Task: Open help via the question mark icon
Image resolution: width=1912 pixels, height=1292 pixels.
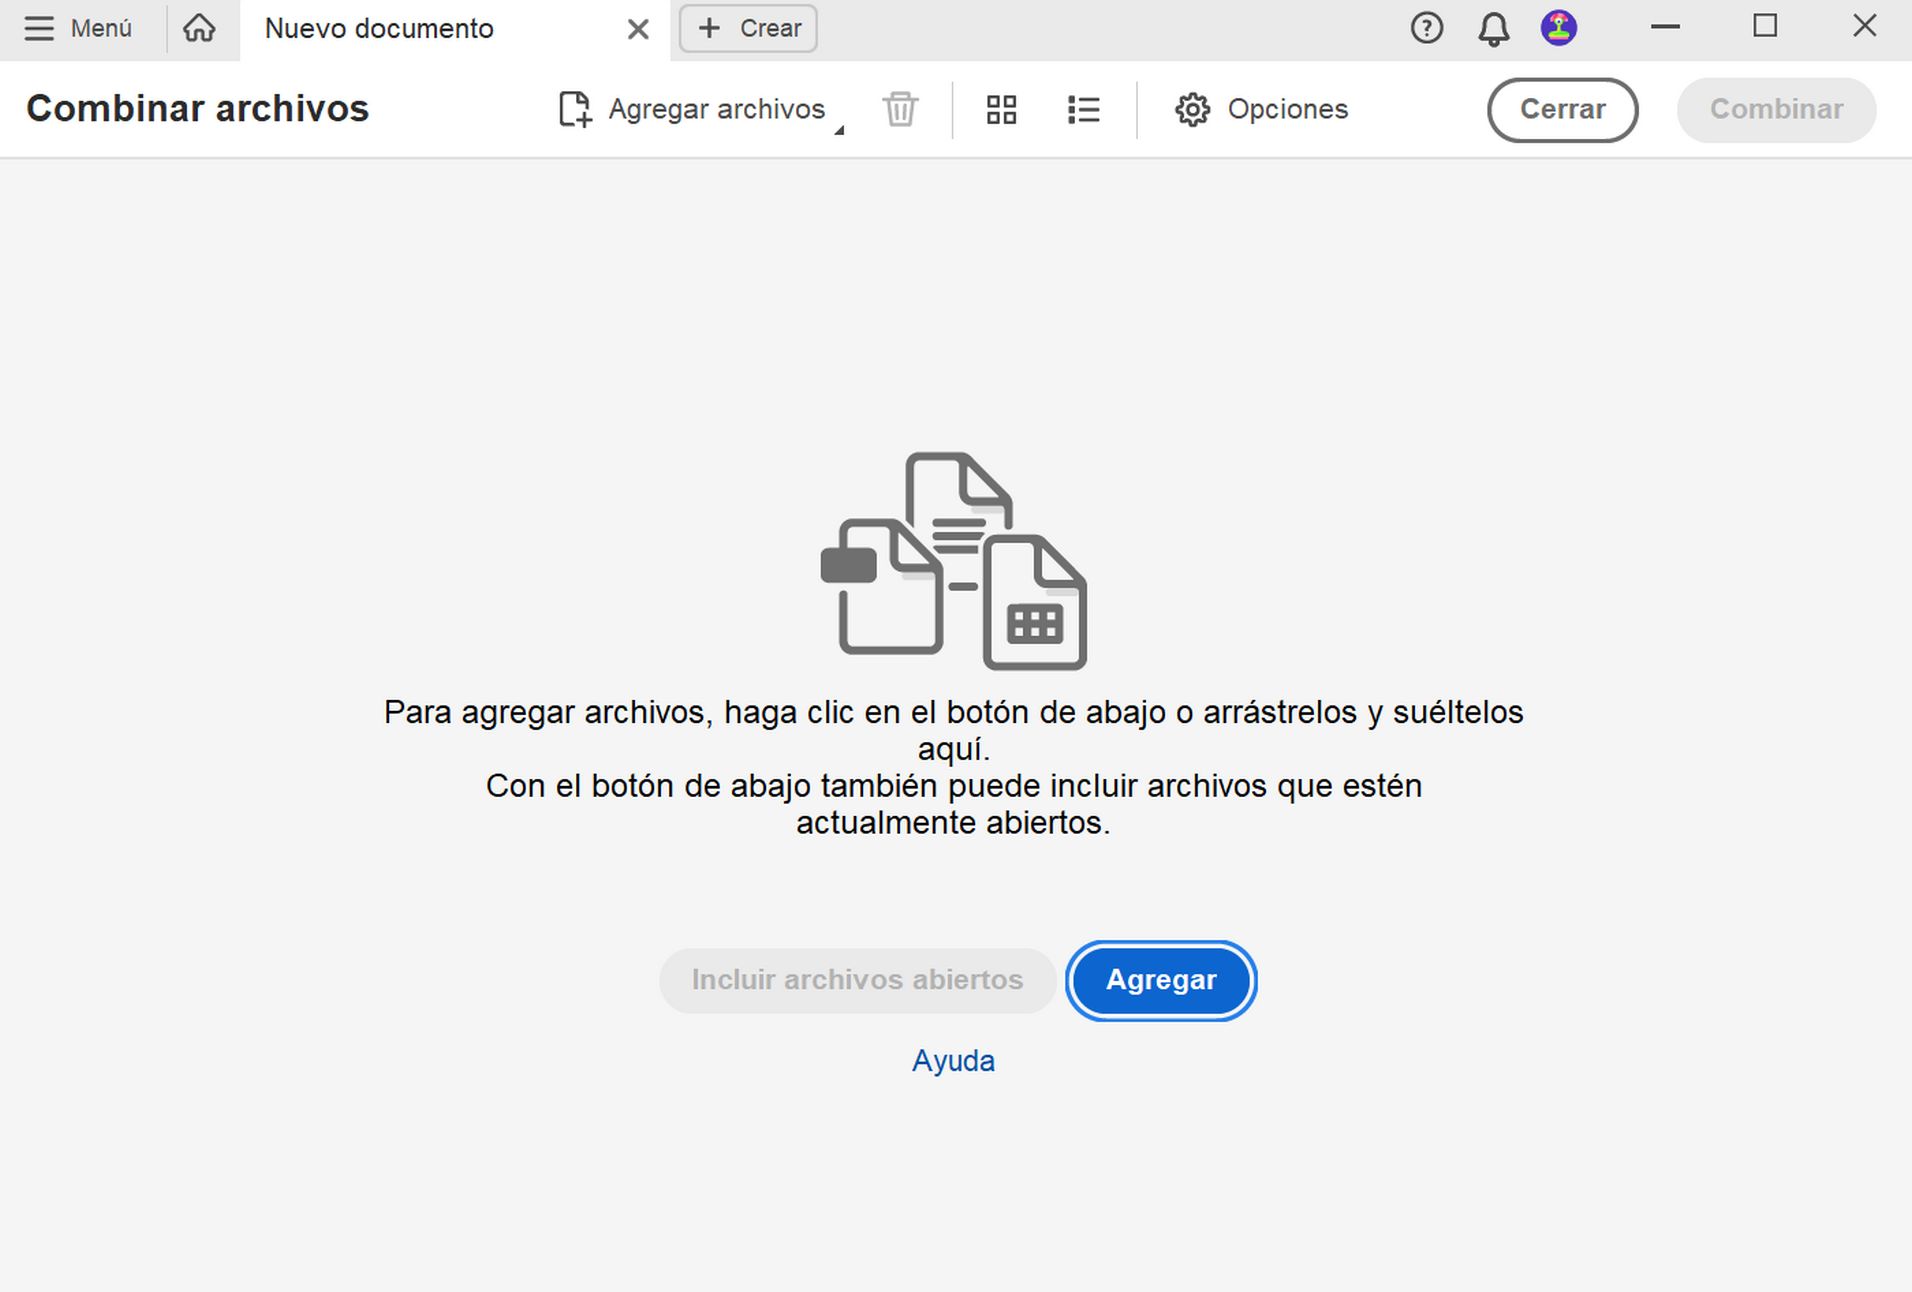Action: click(x=1426, y=28)
